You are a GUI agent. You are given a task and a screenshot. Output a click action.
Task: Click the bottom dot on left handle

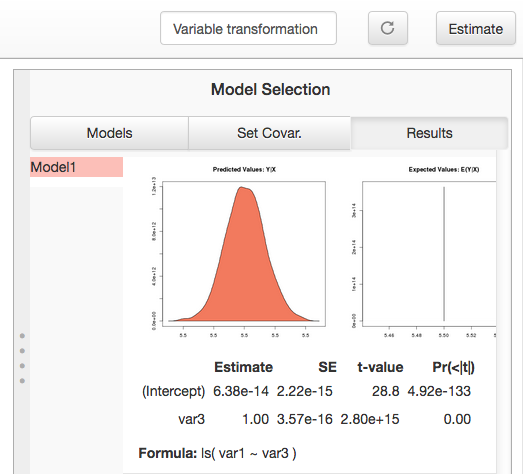coord(22,381)
